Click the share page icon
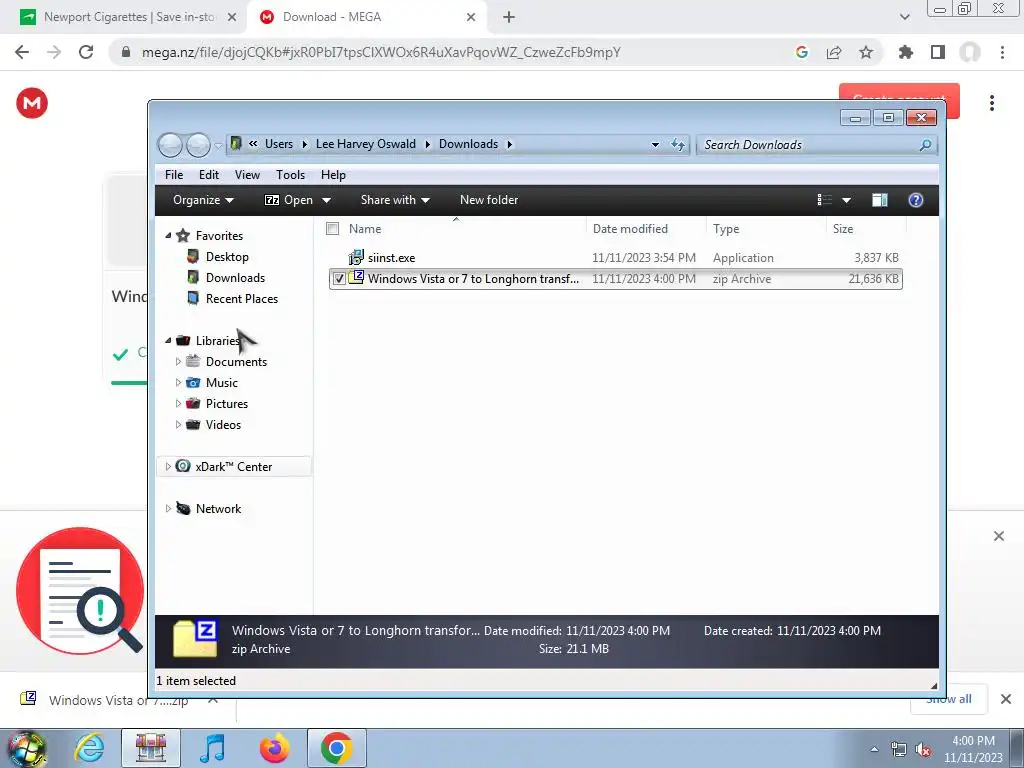 [834, 52]
